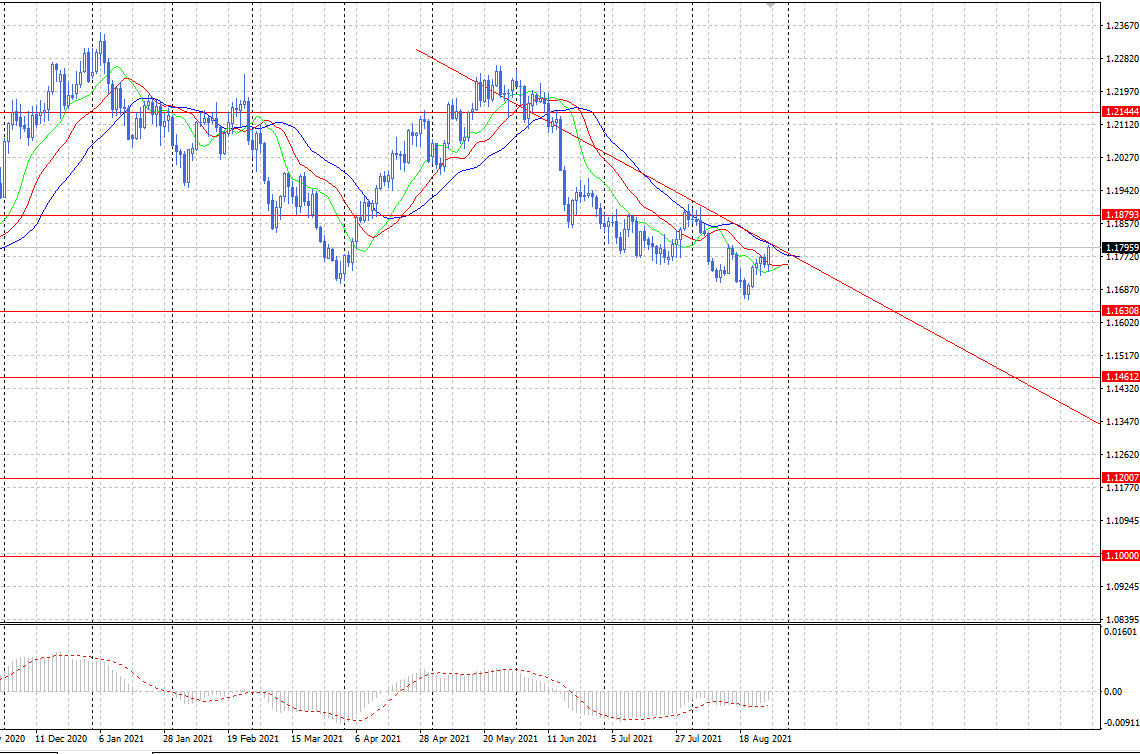Click the 1.20270 price scale label
1140x754 pixels.
coord(1122,158)
